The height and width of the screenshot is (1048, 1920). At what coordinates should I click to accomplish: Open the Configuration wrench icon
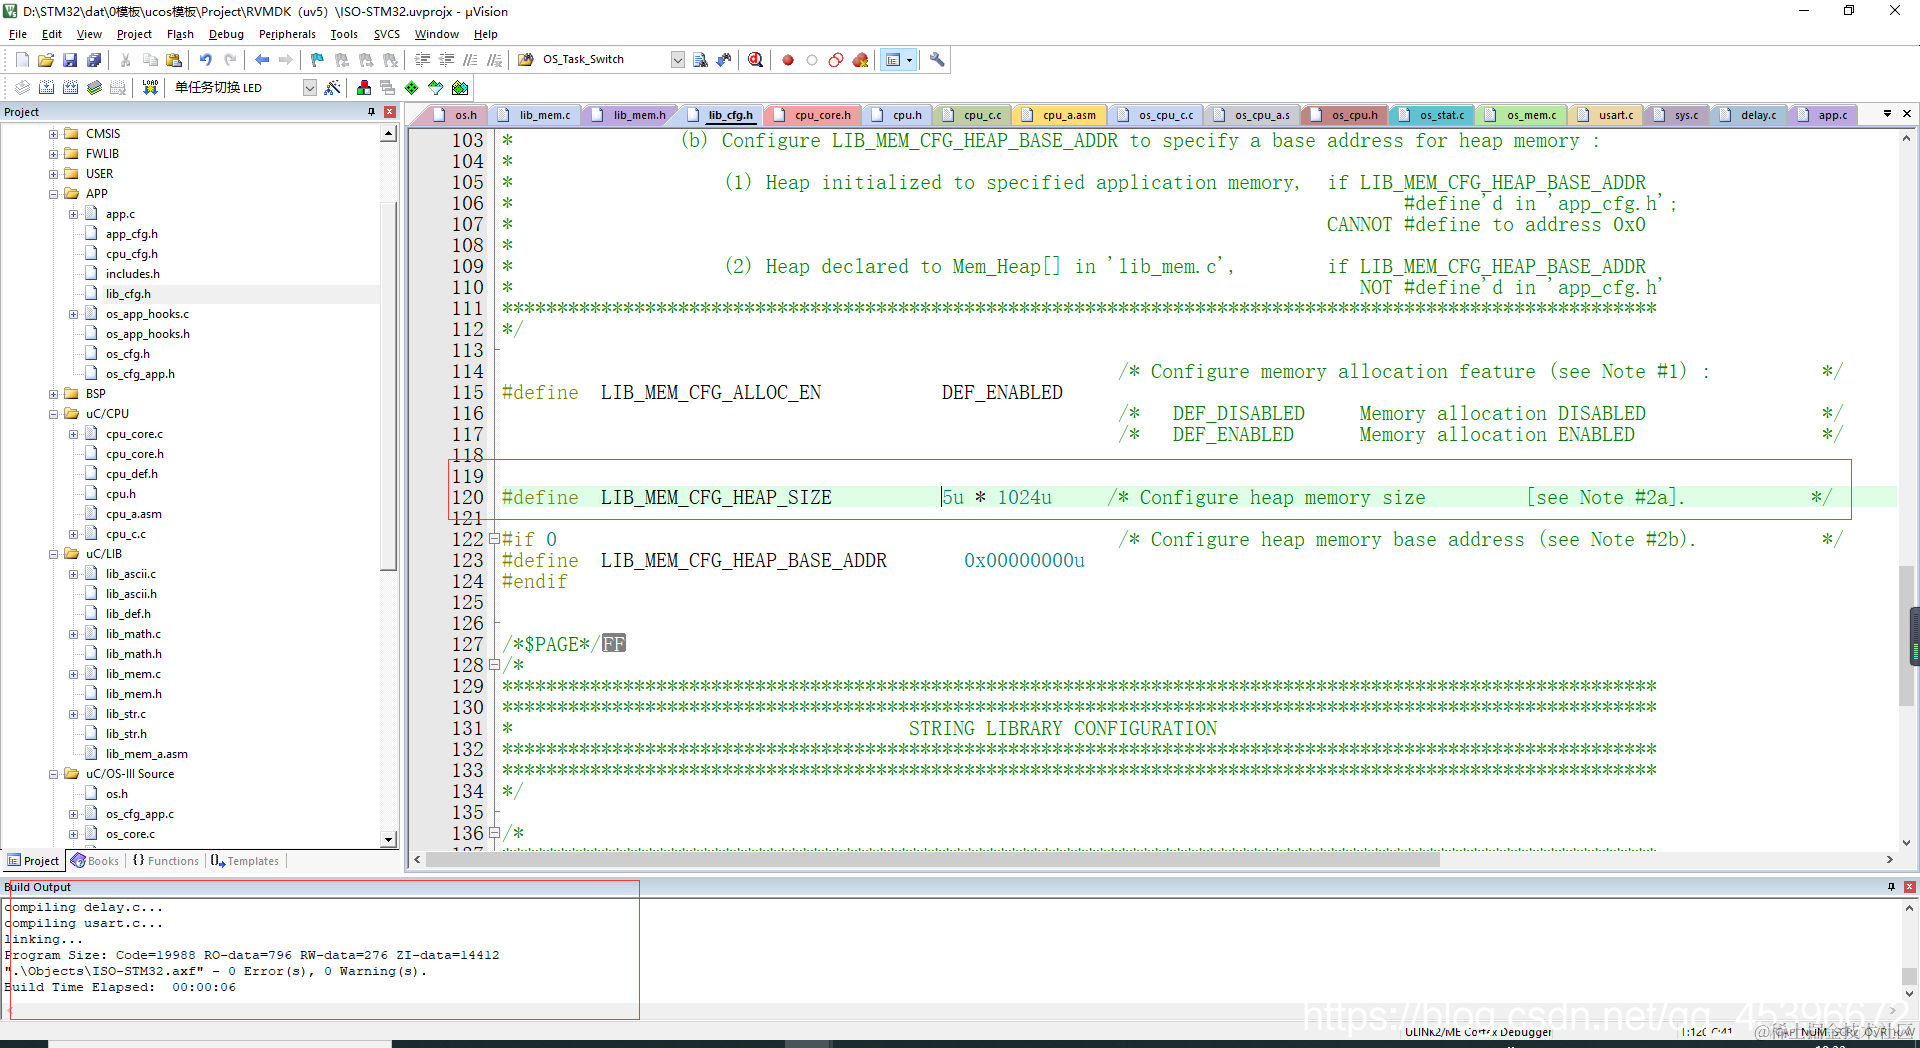tap(937, 60)
